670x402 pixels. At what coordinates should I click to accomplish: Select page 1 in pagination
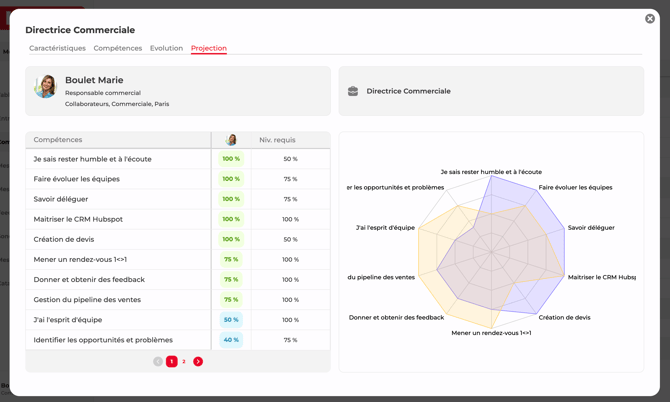coord(171,361)
